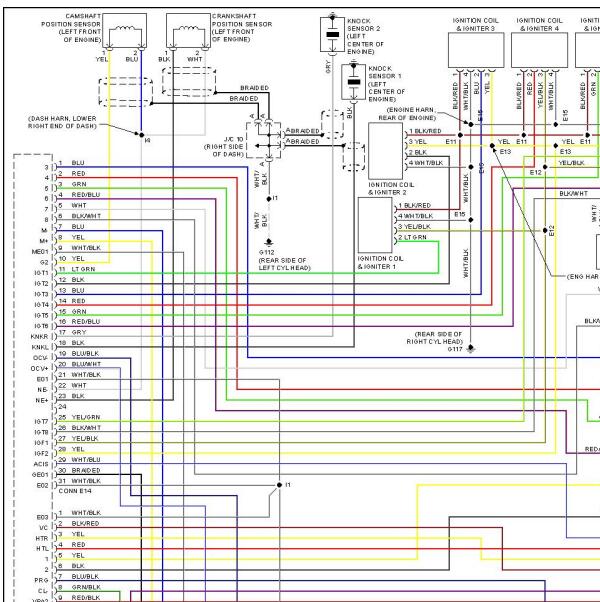Viewport: 600px width, 602px height.
Task: Click the 'IGF1' terminal name
Action: [41, 443]
